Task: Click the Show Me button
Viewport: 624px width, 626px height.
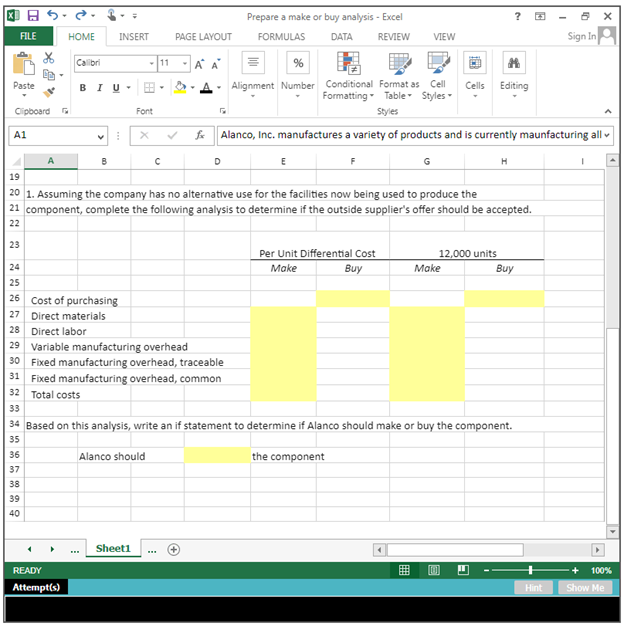Action: (585, 588)
